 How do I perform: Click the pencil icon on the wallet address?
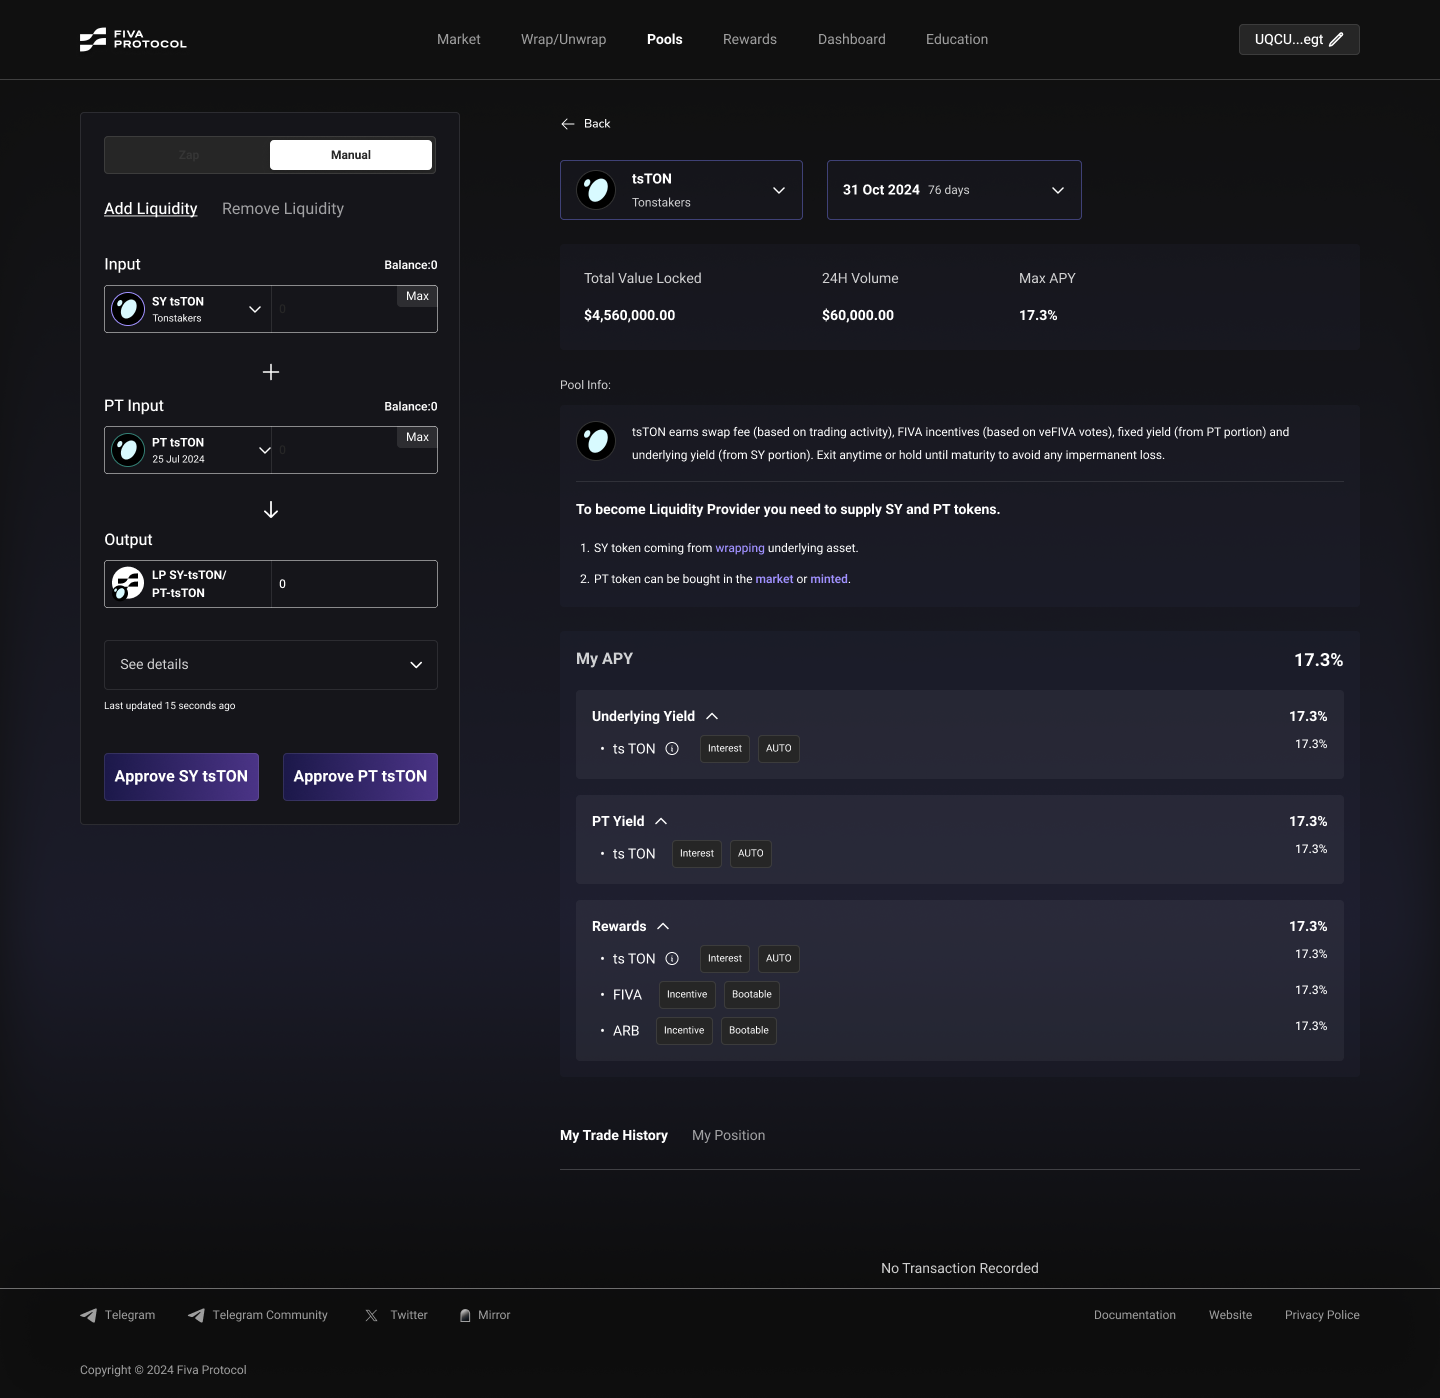1337,39
